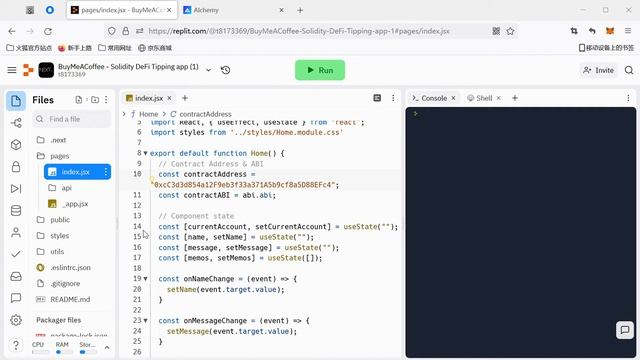Create a new folder in Files panel

[95, 100]
